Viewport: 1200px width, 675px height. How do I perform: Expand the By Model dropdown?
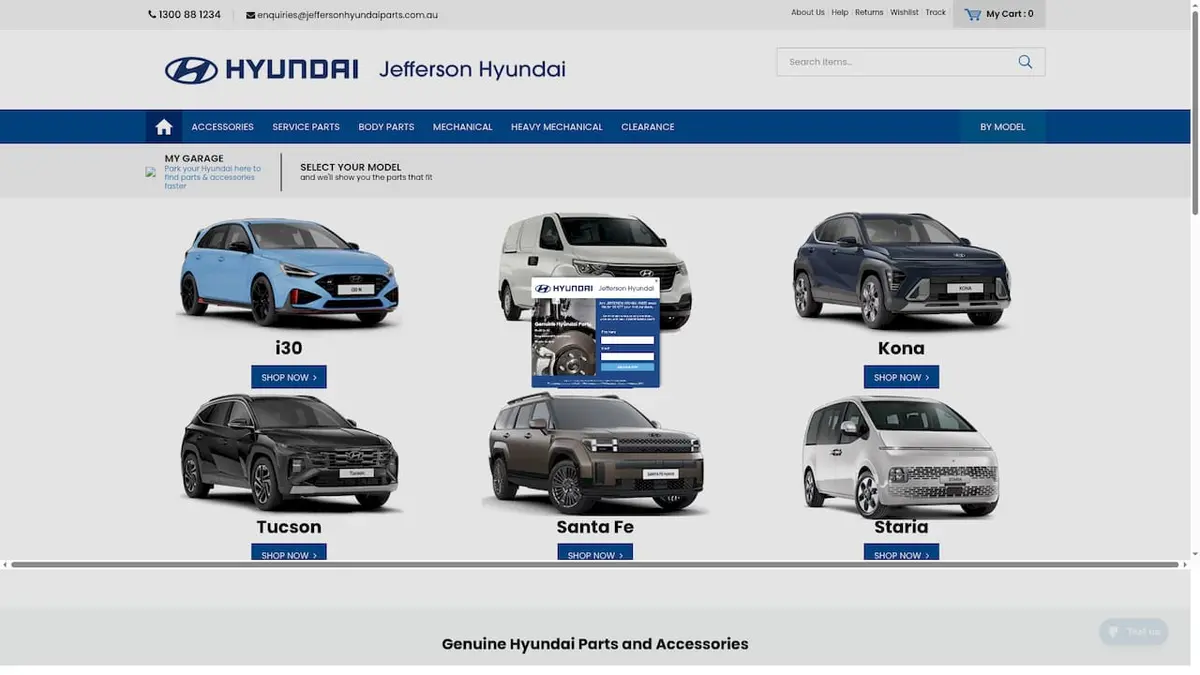[x=1002, y=127]
